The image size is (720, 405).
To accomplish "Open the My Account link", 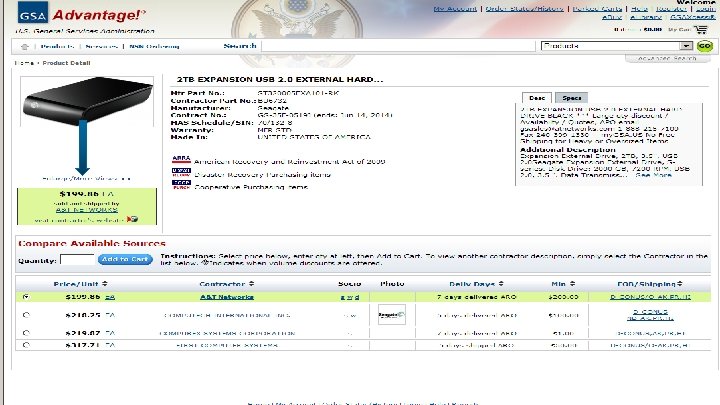I will [455, 9].
